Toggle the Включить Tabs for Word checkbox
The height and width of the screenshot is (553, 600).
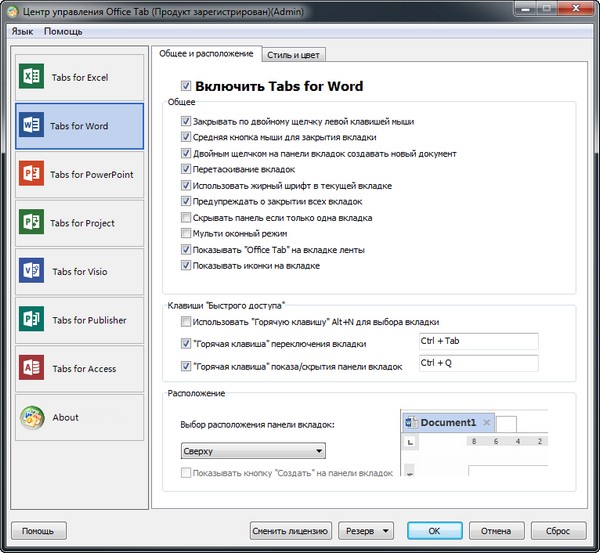186,86
